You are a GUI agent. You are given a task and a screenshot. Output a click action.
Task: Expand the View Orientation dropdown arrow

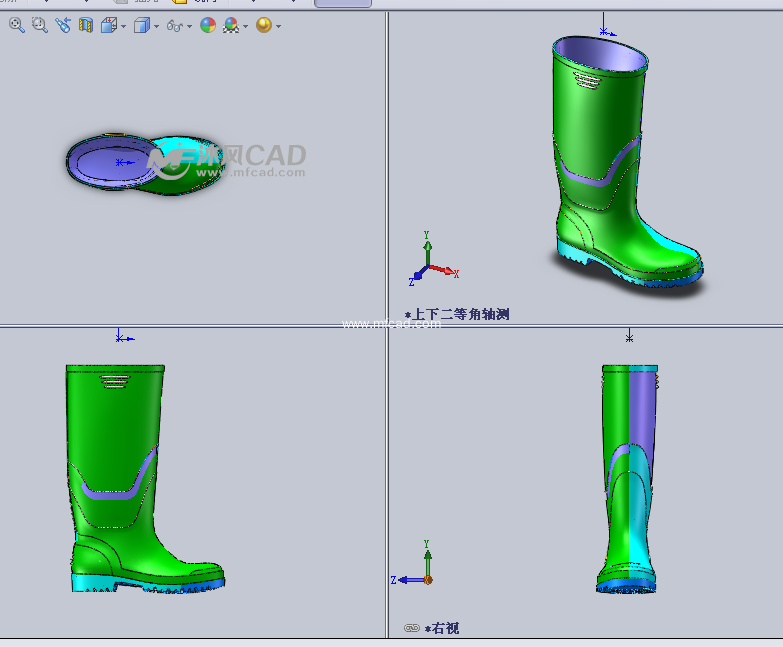click(123, 26)
